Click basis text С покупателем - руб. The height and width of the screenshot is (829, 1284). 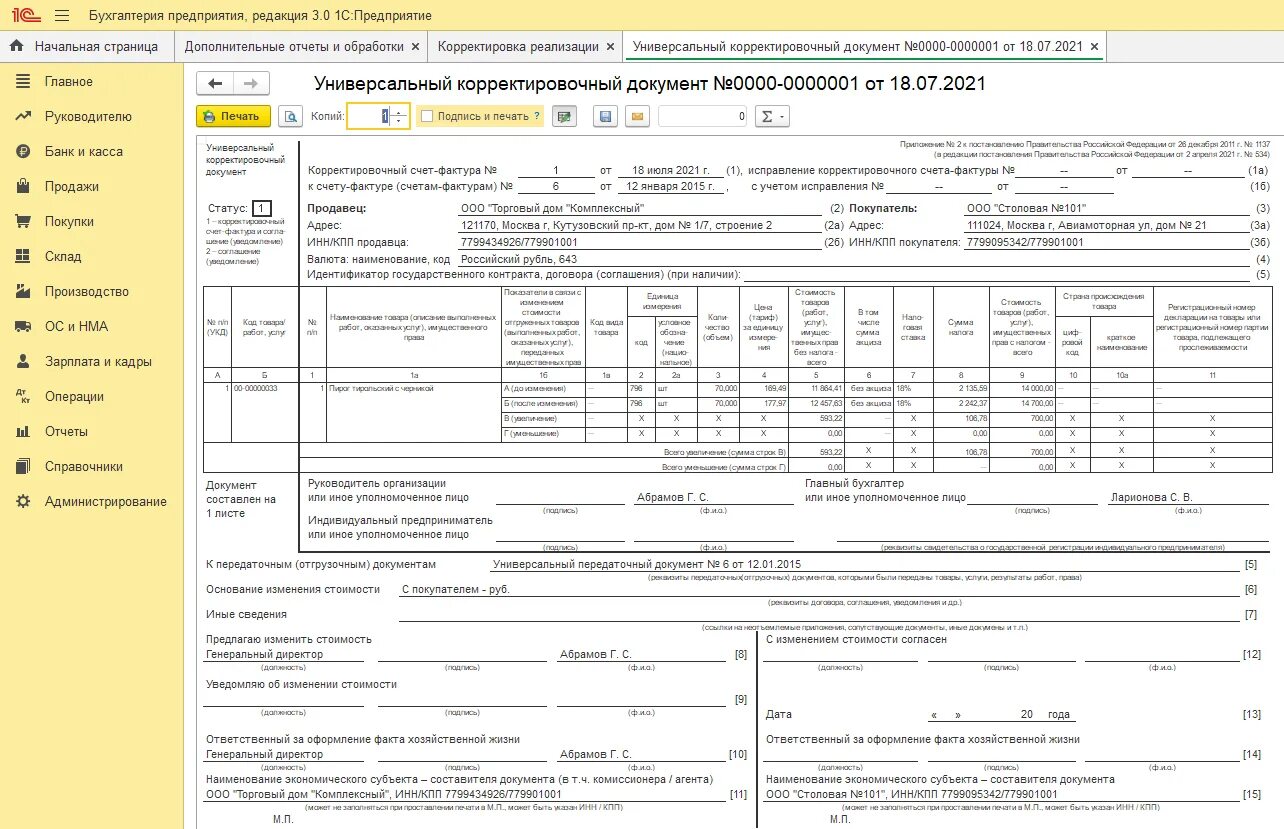pos(456,590)
